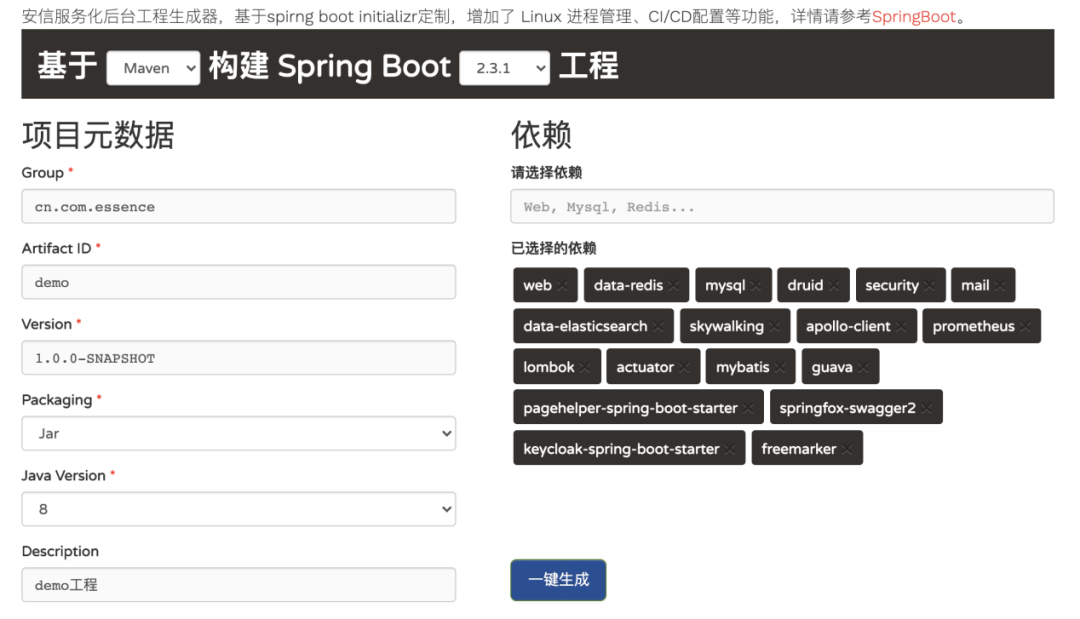Focus the Description input field
The width and height of the screenshot is (1080, 619).
point(238,585)
